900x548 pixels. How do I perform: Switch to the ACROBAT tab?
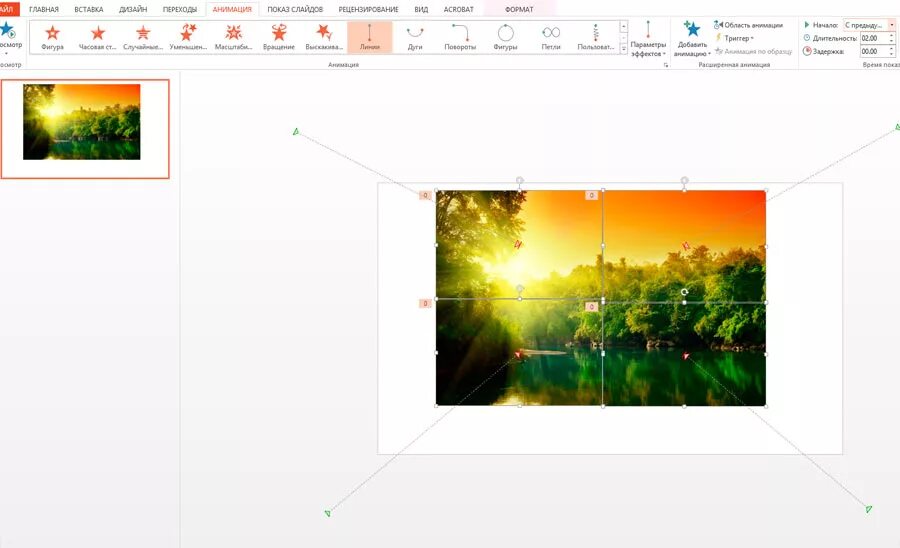click(459, 10)
